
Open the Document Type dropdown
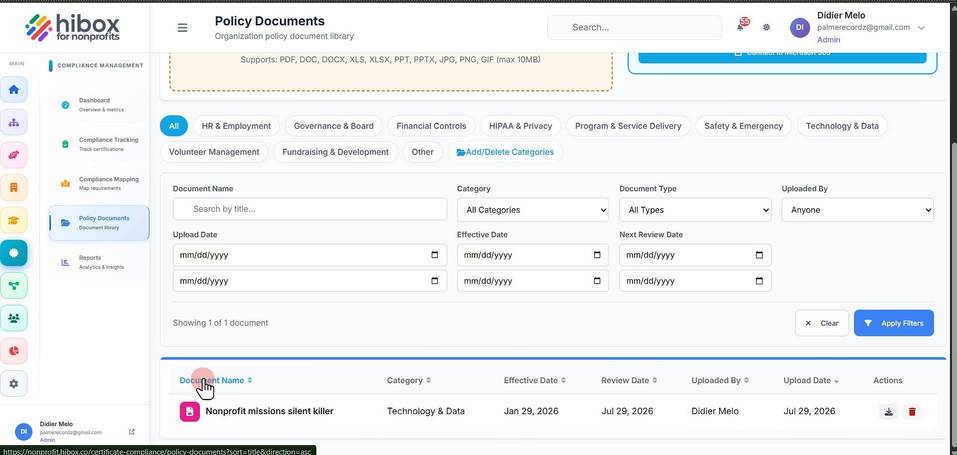point(695,209)
